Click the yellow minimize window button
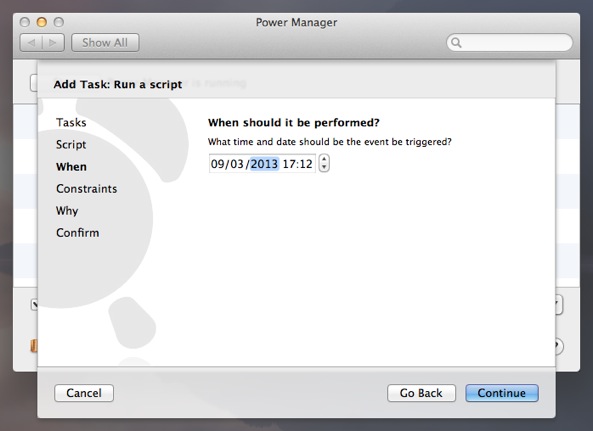Image resolution: width=593 pixels, height=431 pixels. pyautogui.click(x=42, y=22)
